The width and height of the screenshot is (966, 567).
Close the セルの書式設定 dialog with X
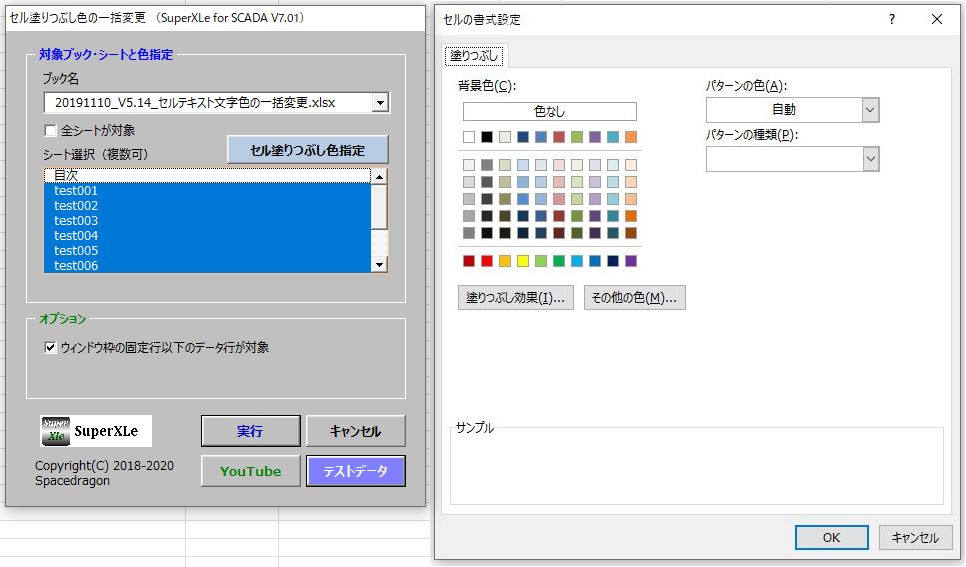937,19
